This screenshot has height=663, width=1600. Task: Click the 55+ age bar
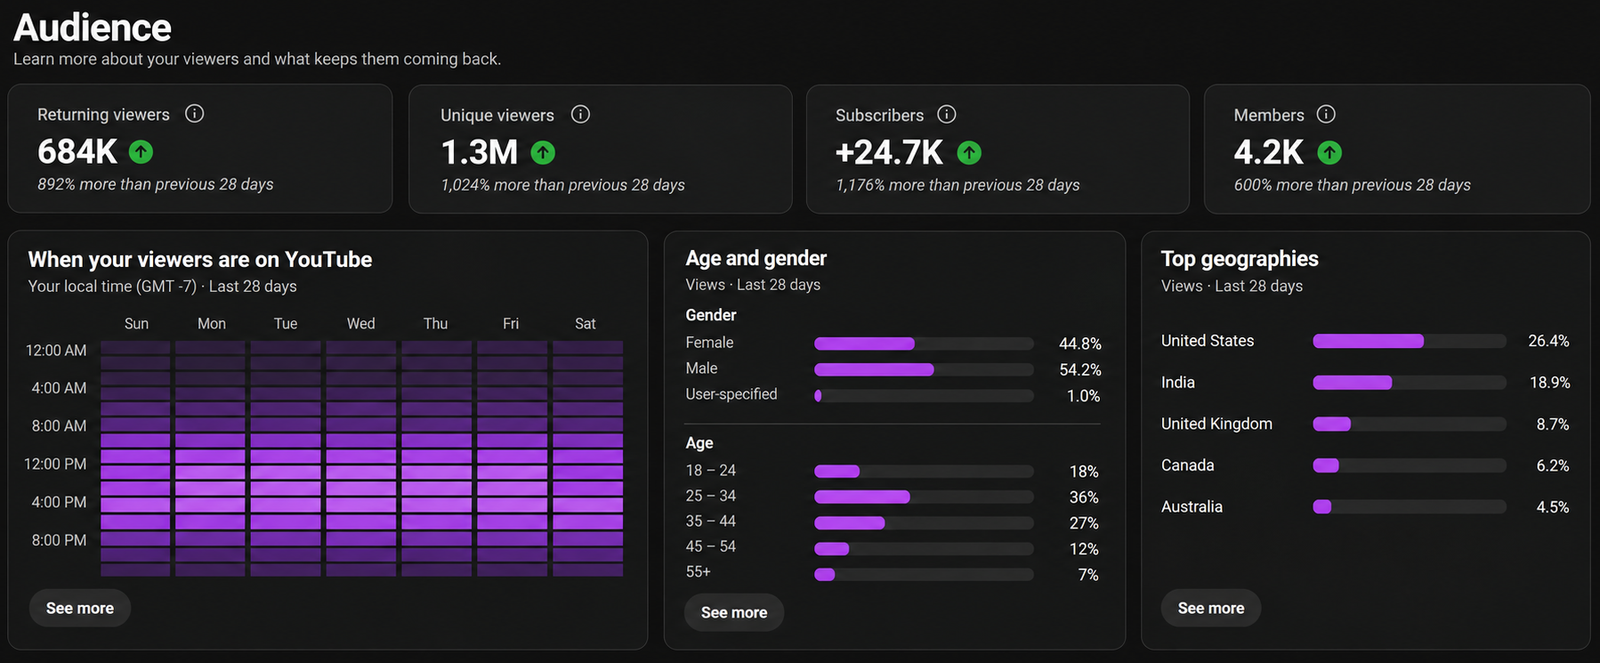[x=924, y=574]
